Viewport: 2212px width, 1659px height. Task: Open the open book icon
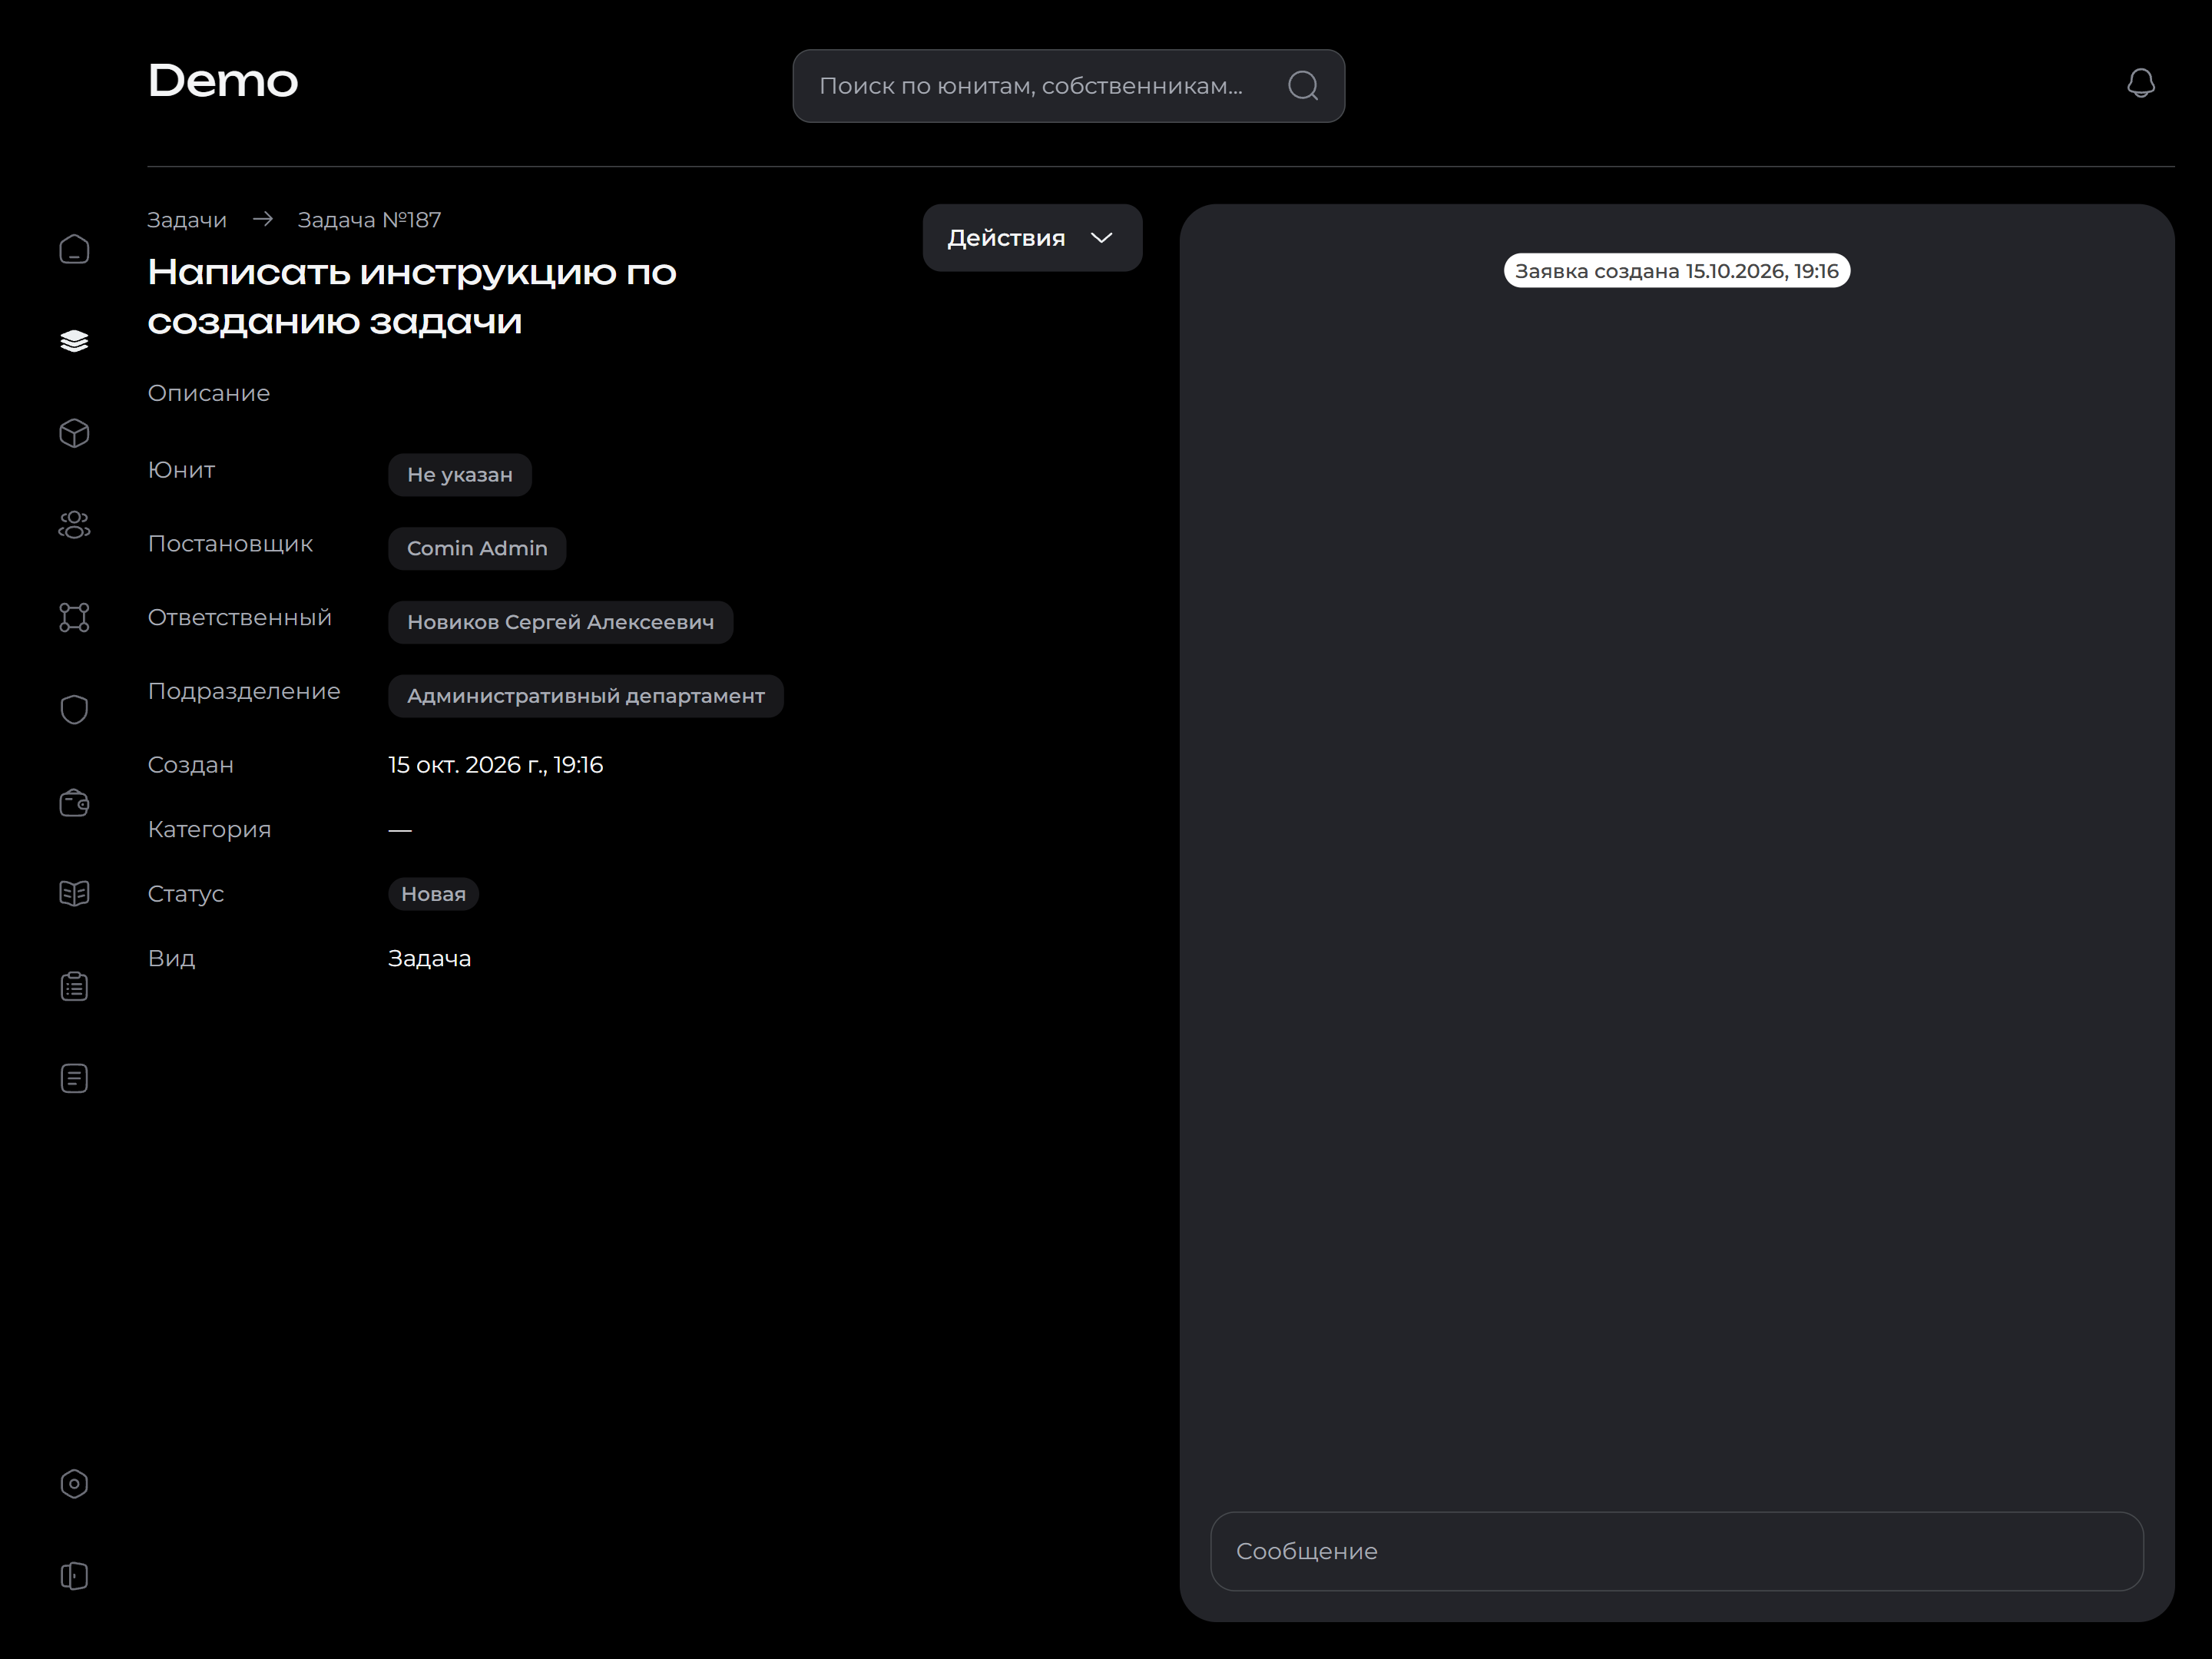[x=74, y=893]
